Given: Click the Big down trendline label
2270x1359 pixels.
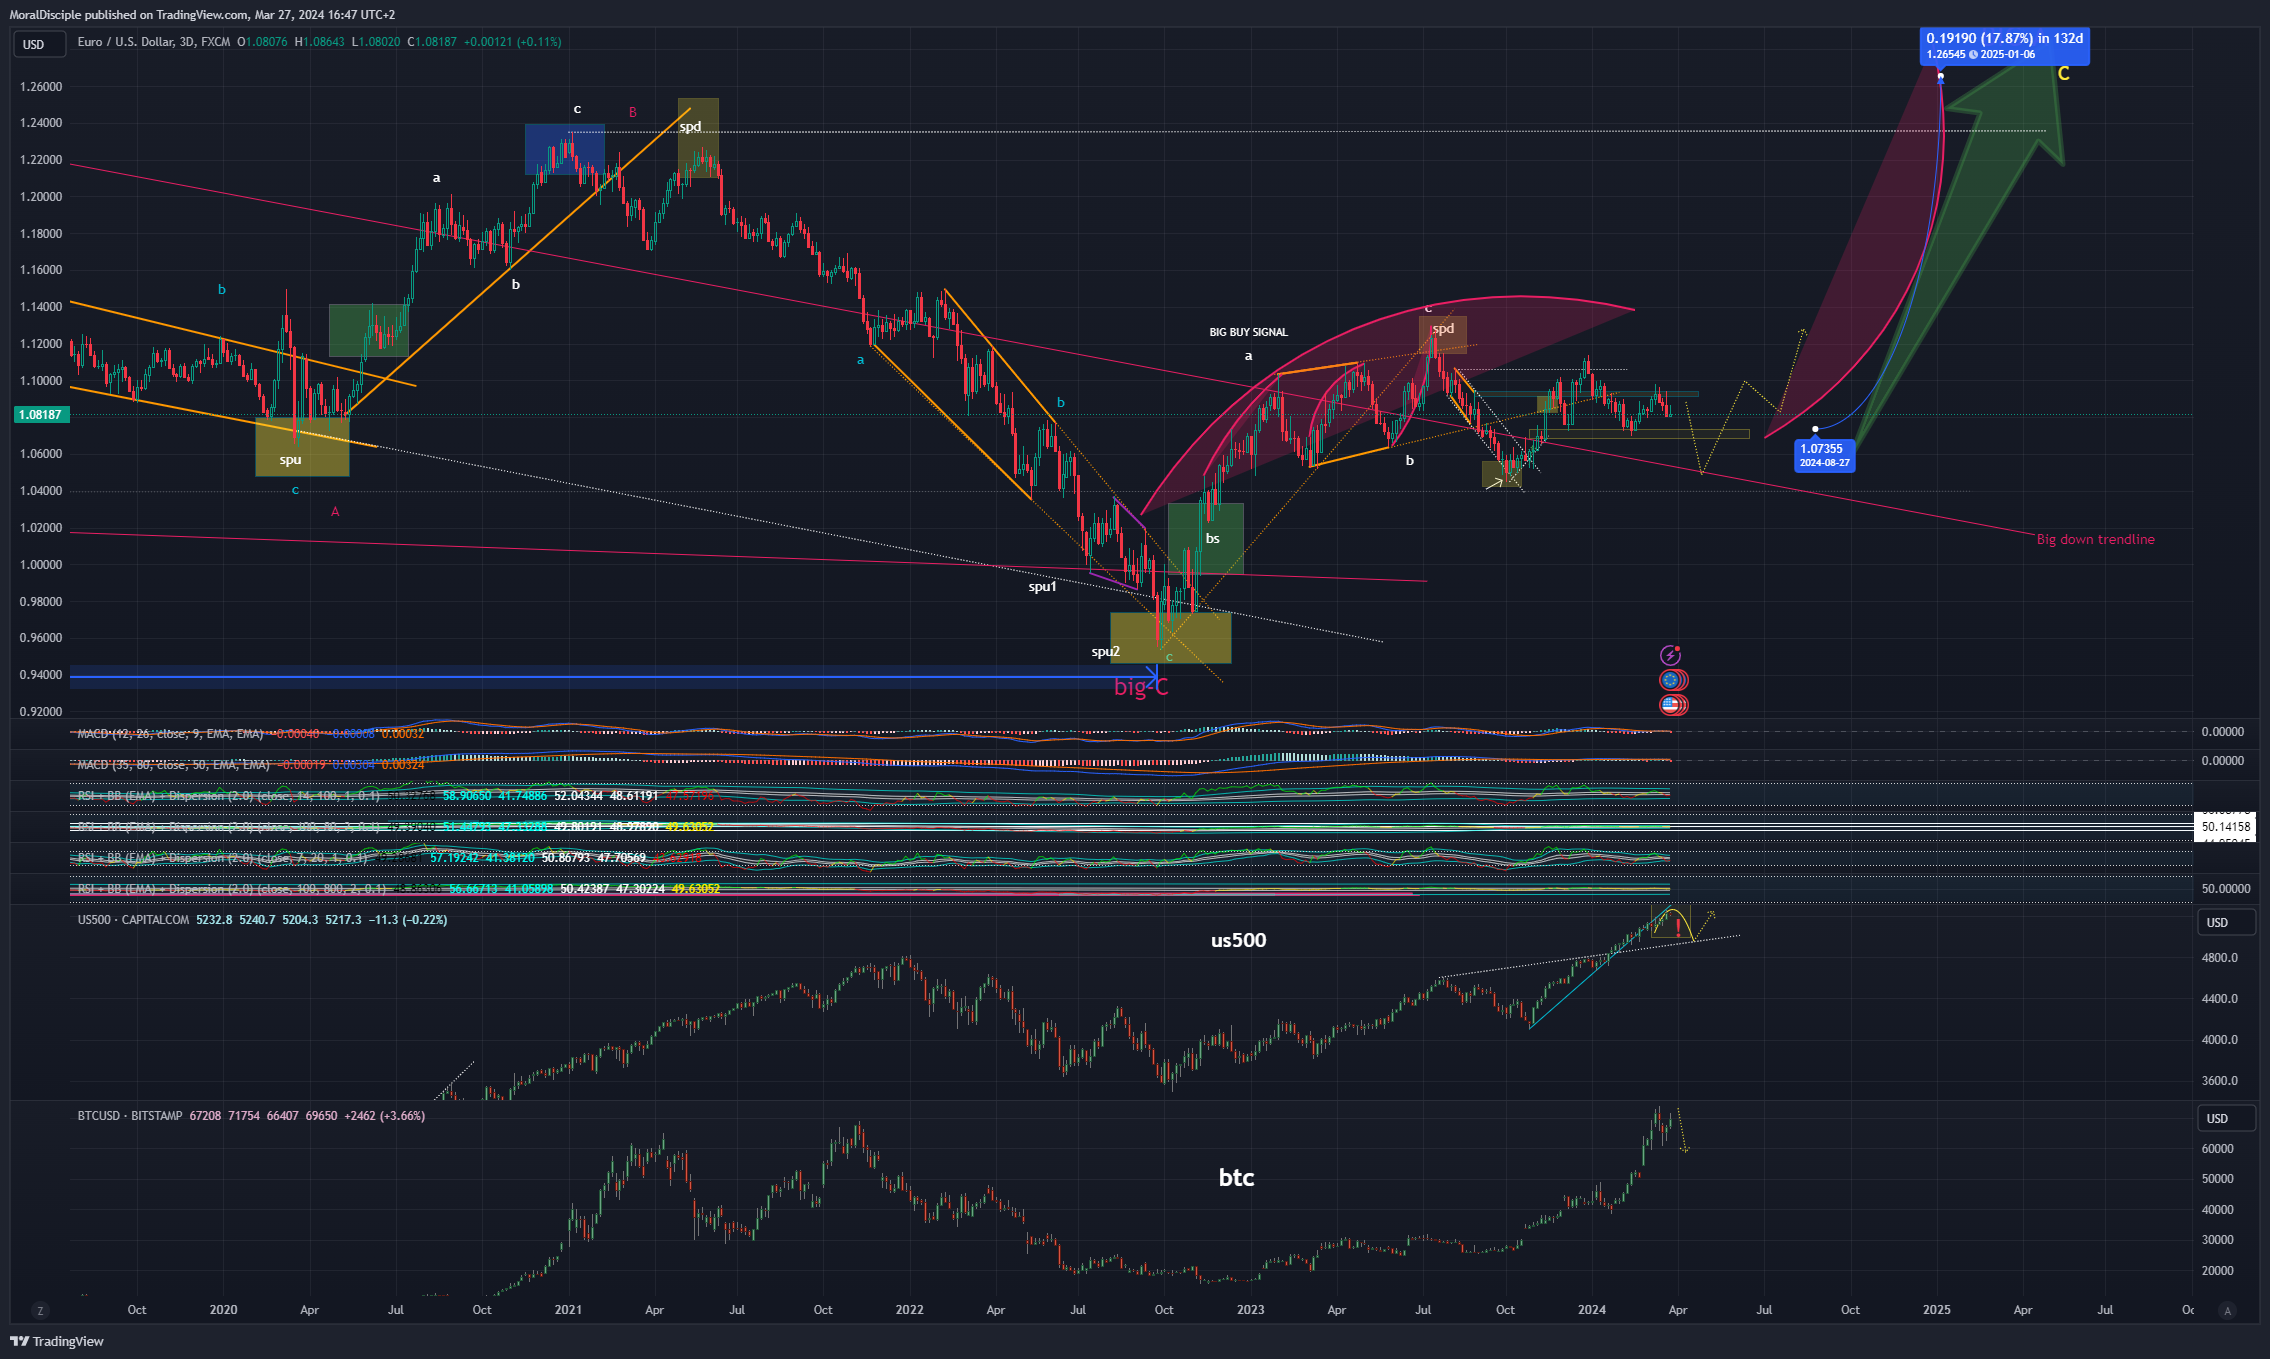Looking at the screenshot, I should pyautogui.click(x=2095, y=539).
